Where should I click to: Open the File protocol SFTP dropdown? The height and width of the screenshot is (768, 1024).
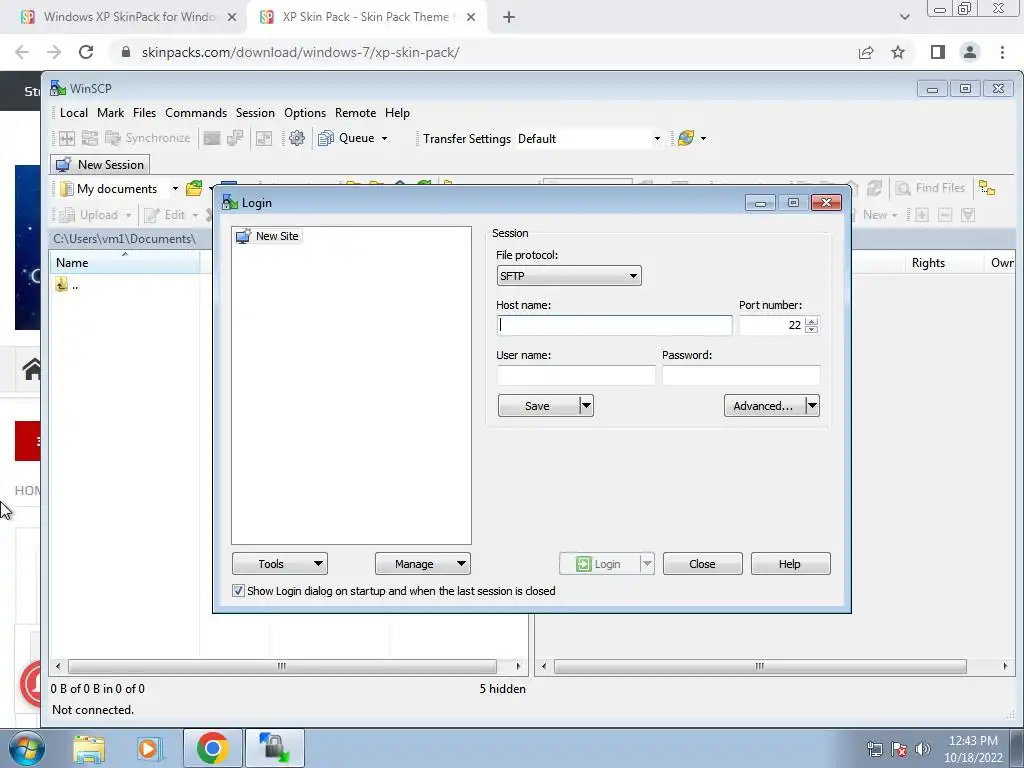pos(569,276)
